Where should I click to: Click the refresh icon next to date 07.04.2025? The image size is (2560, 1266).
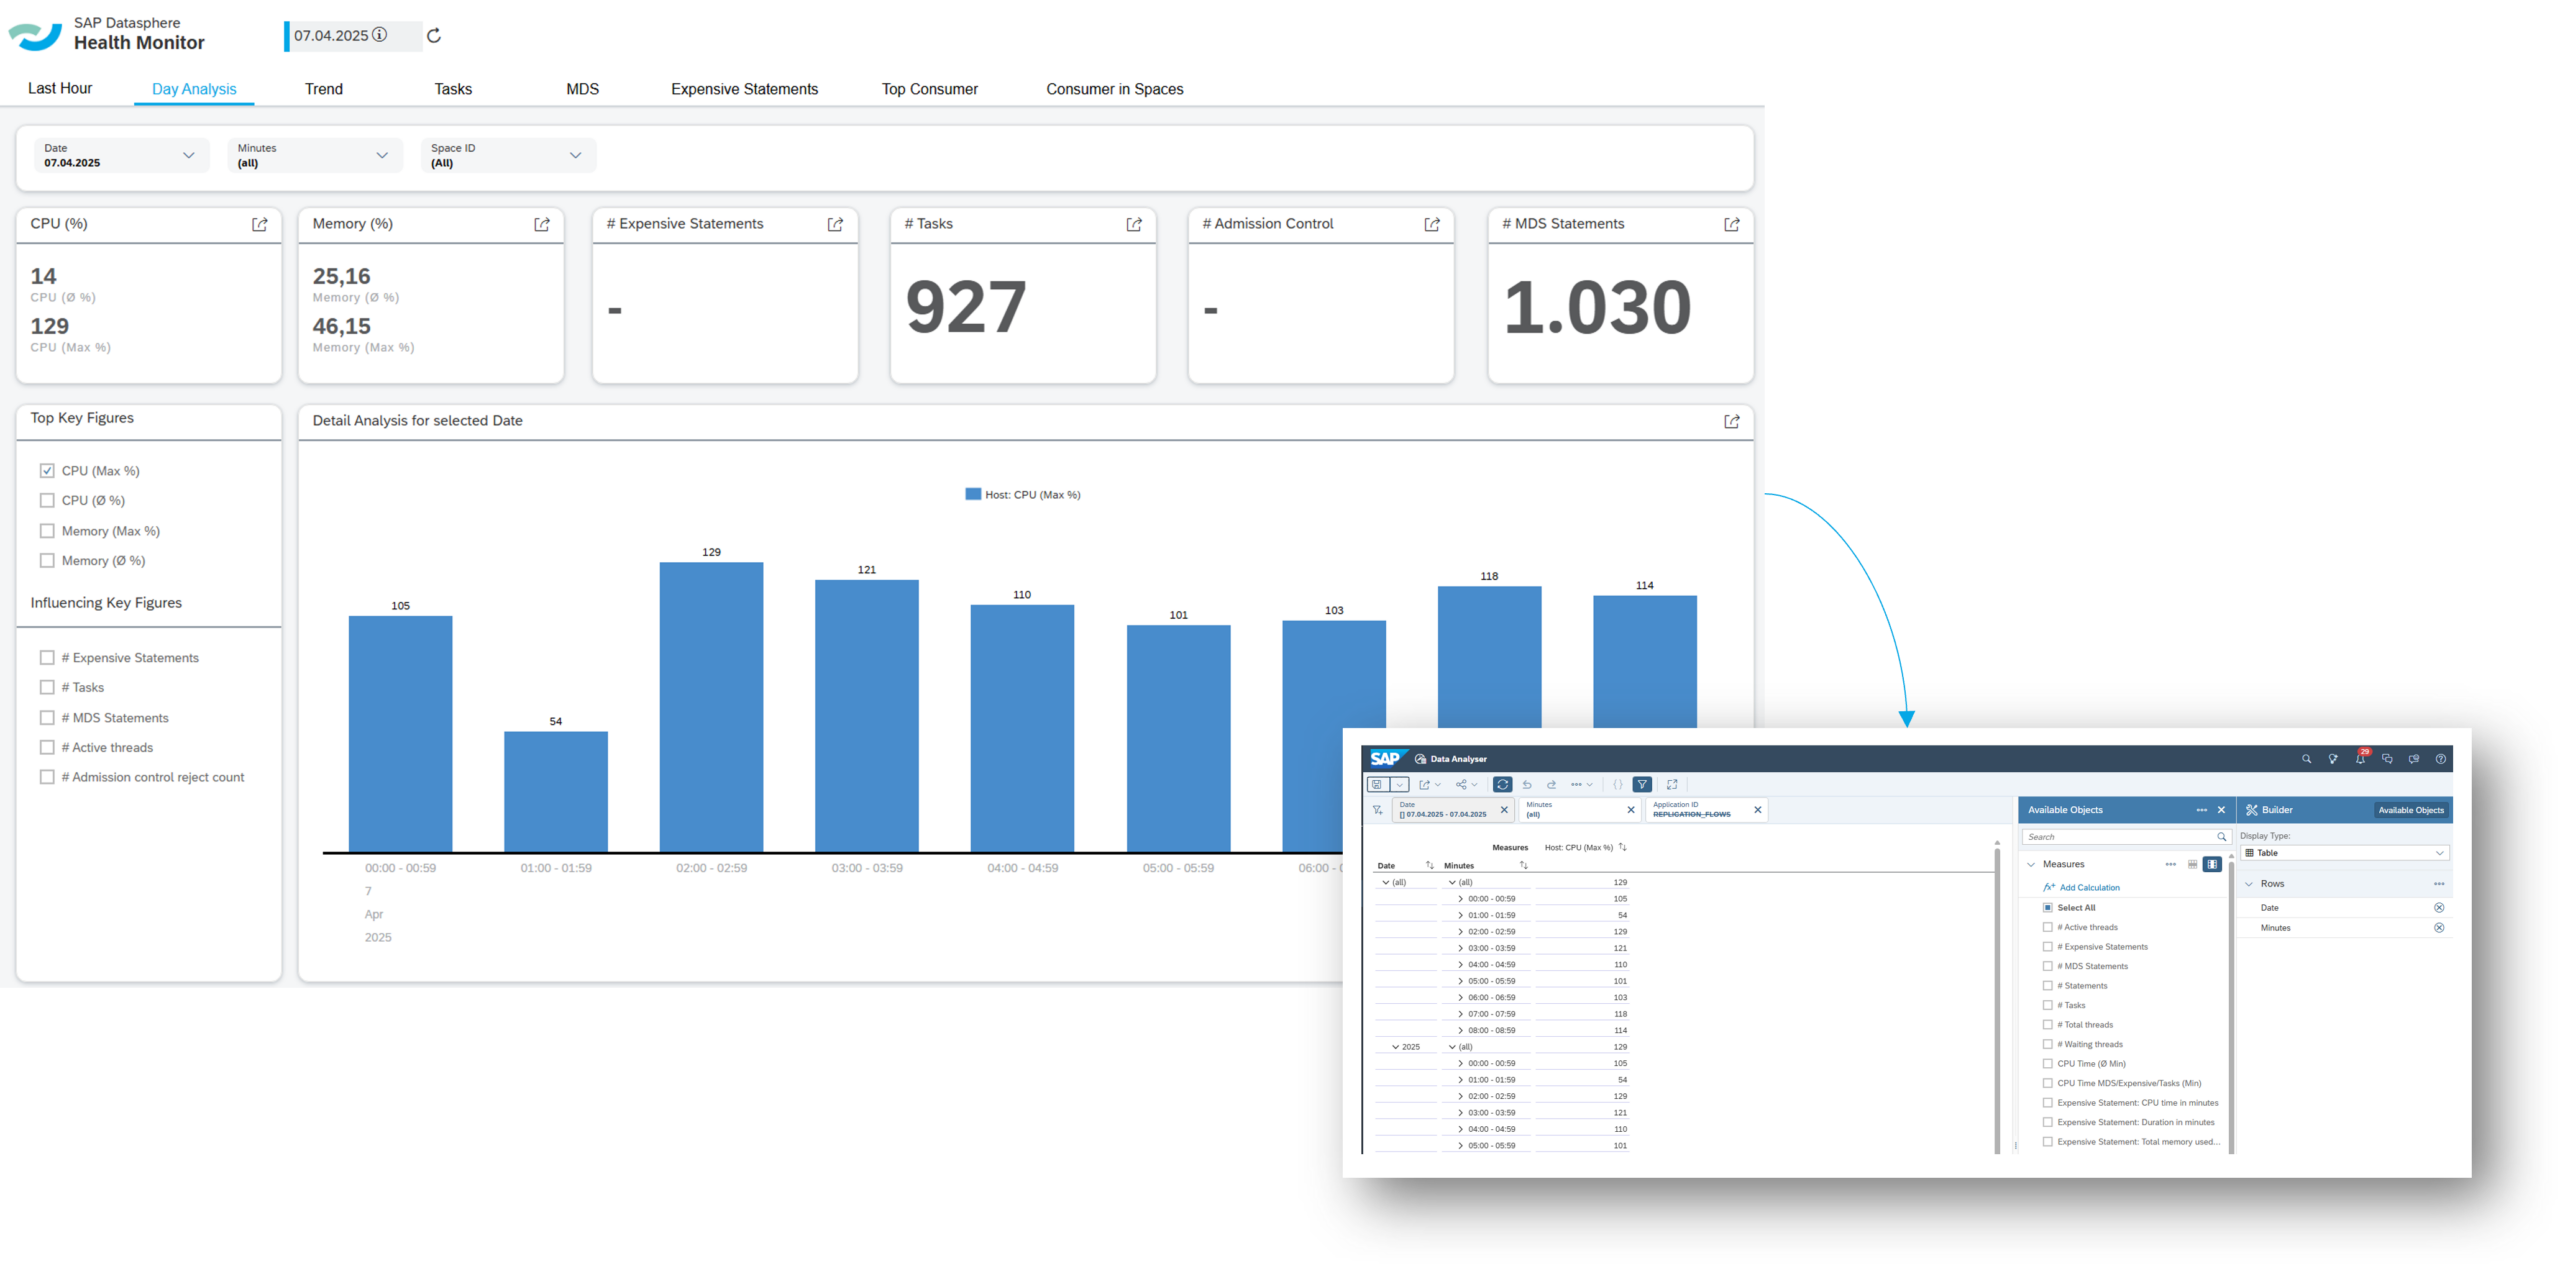tap(434, 36)
